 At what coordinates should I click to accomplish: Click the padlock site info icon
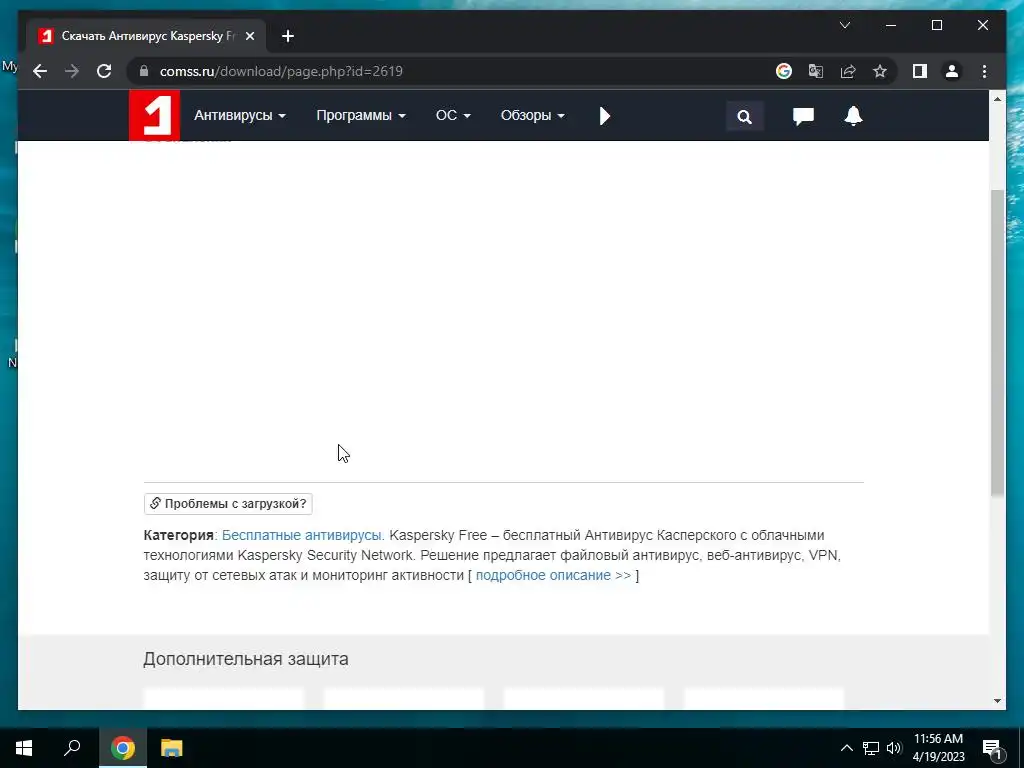[x=144, y=71]
